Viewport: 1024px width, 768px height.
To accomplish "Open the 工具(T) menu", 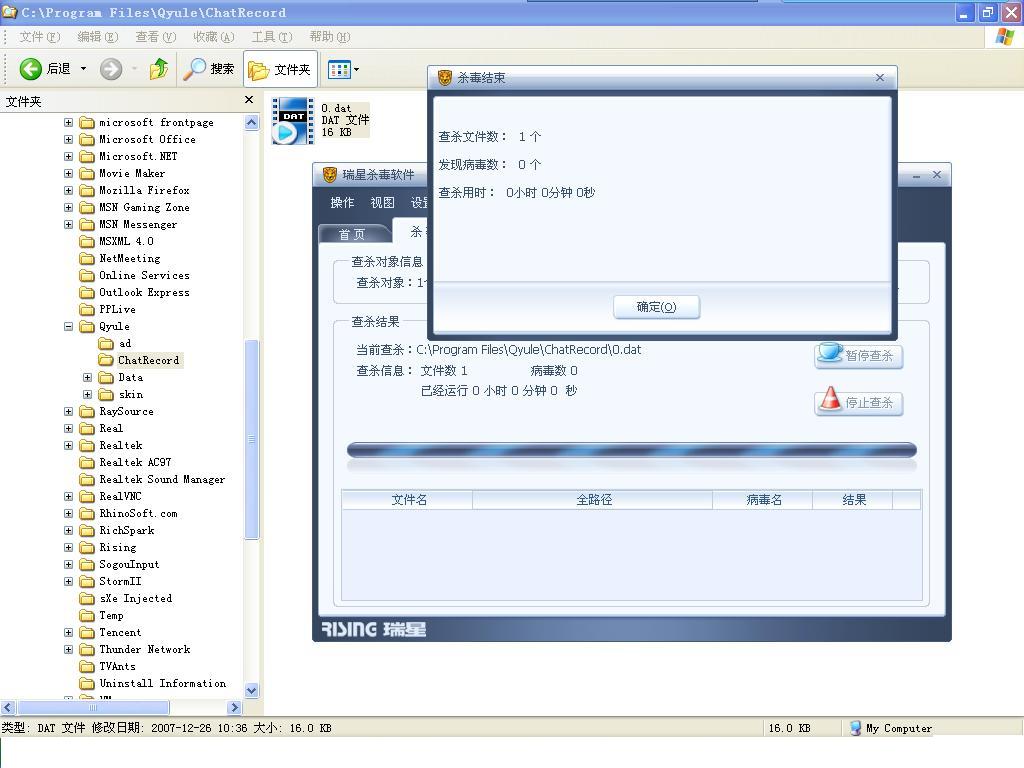I will click(x=272, y=37).
